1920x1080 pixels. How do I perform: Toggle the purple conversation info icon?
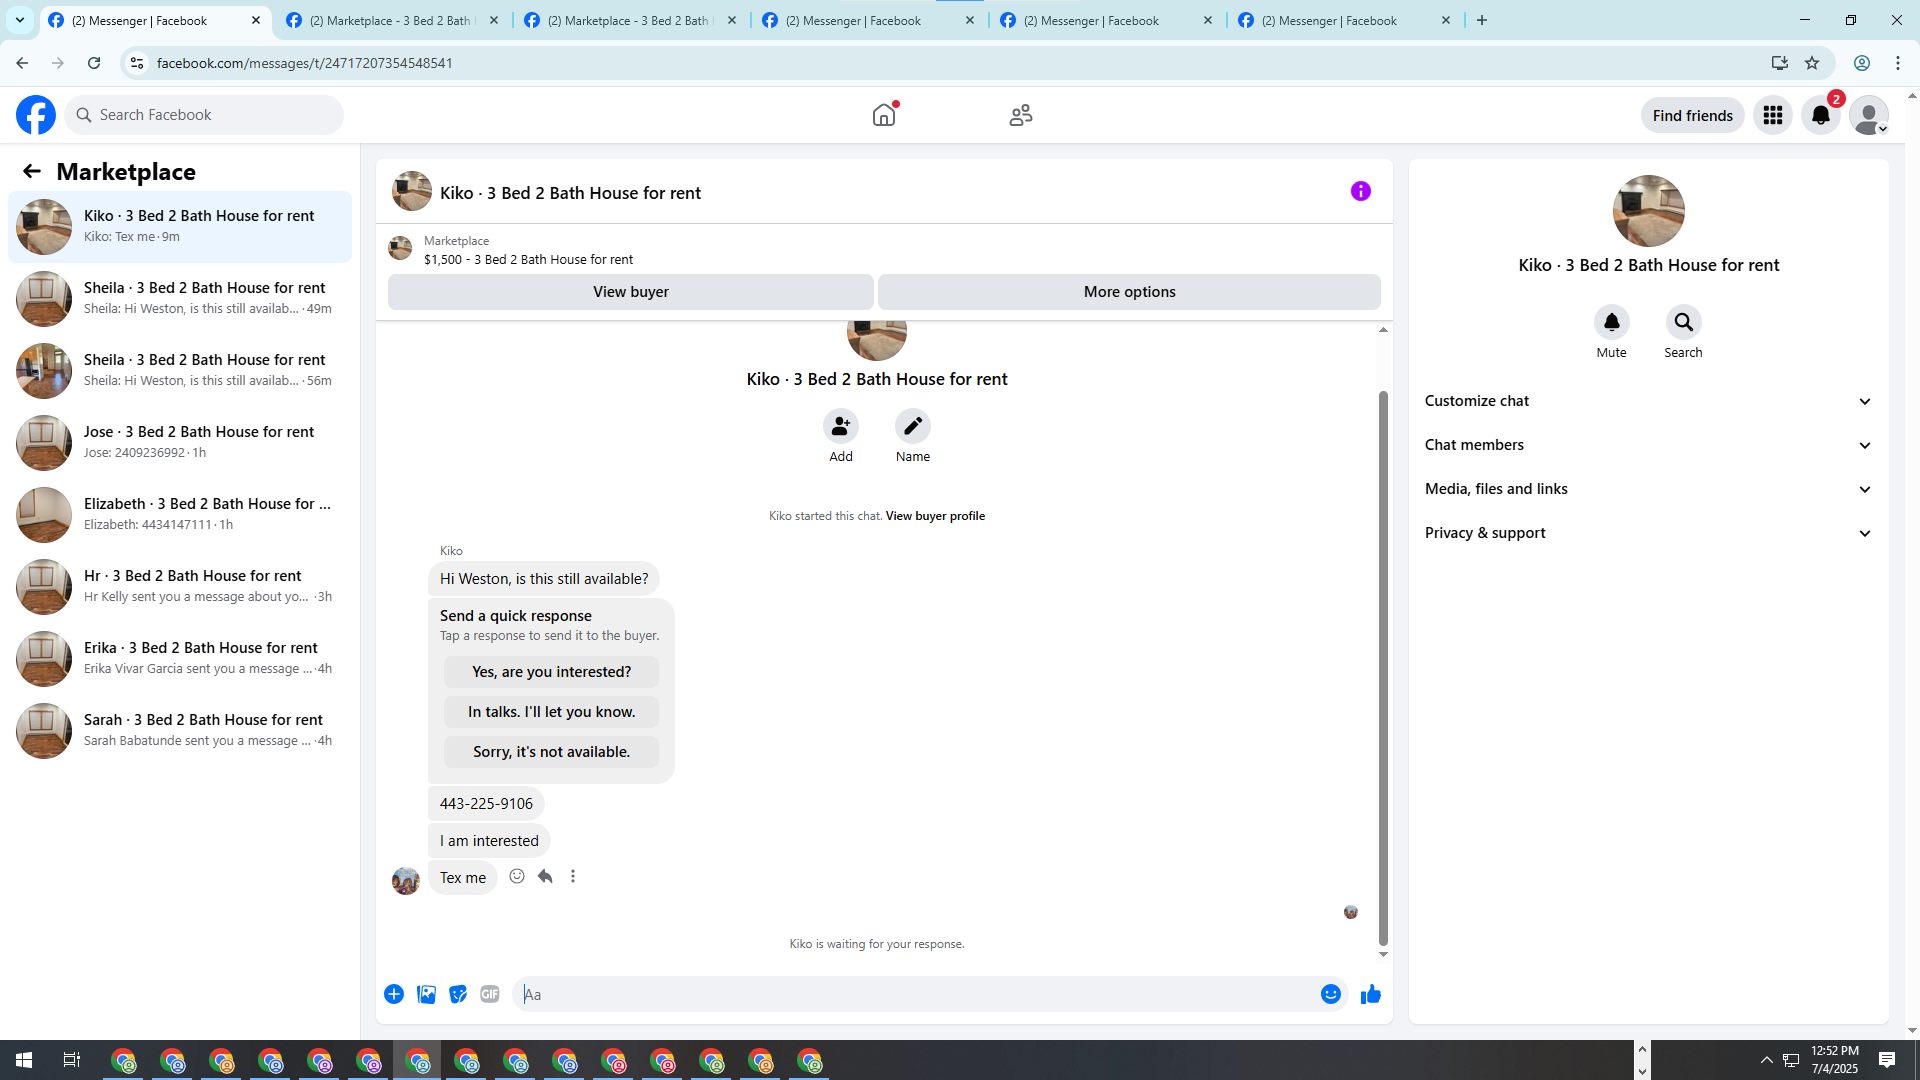(x=1360, y=191)
